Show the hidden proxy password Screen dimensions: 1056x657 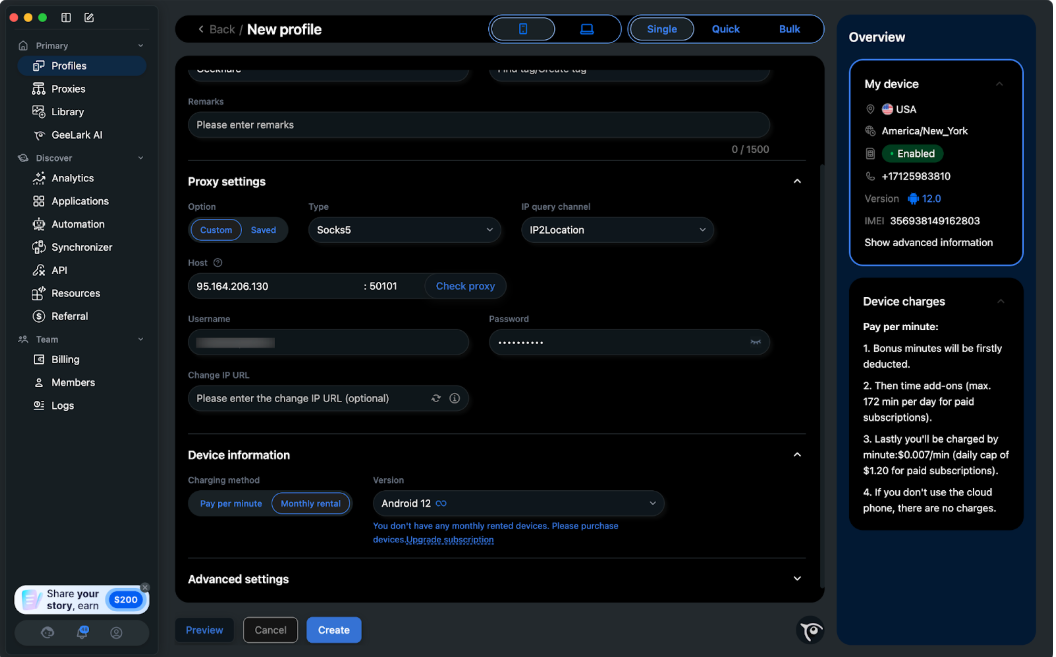pos(756,342)
